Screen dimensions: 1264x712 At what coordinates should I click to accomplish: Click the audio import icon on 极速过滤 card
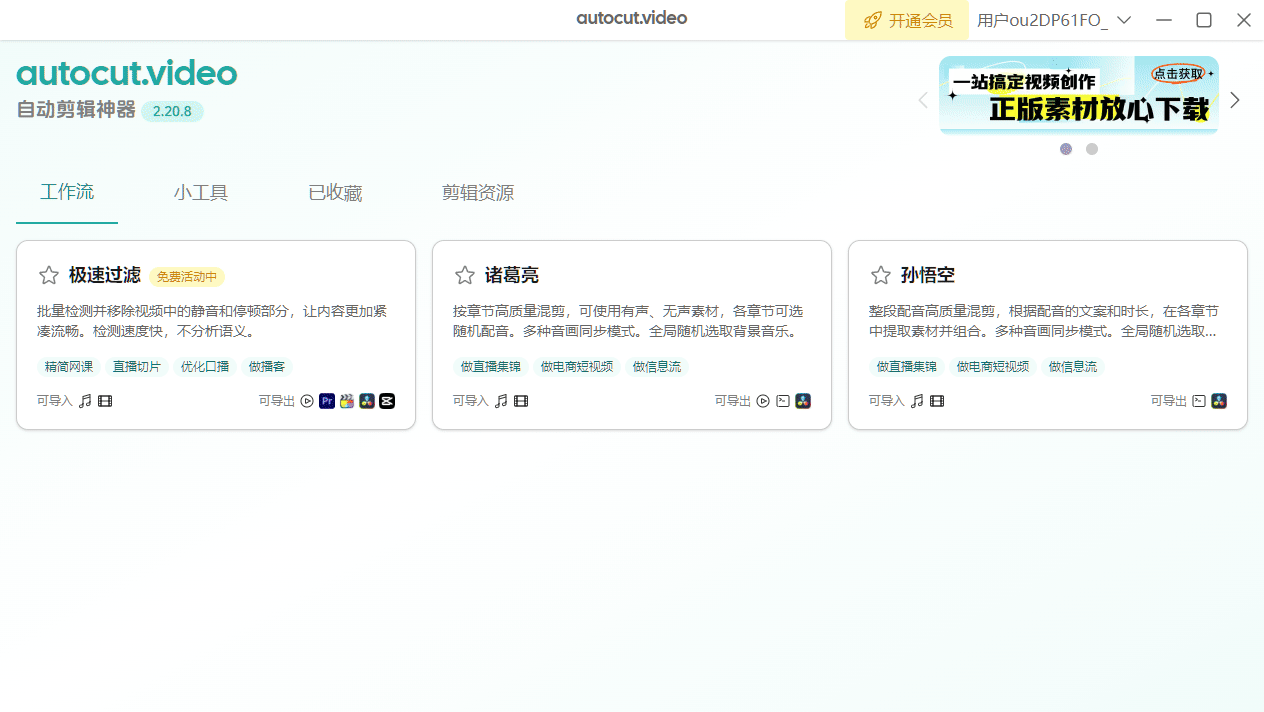point(85,401)
